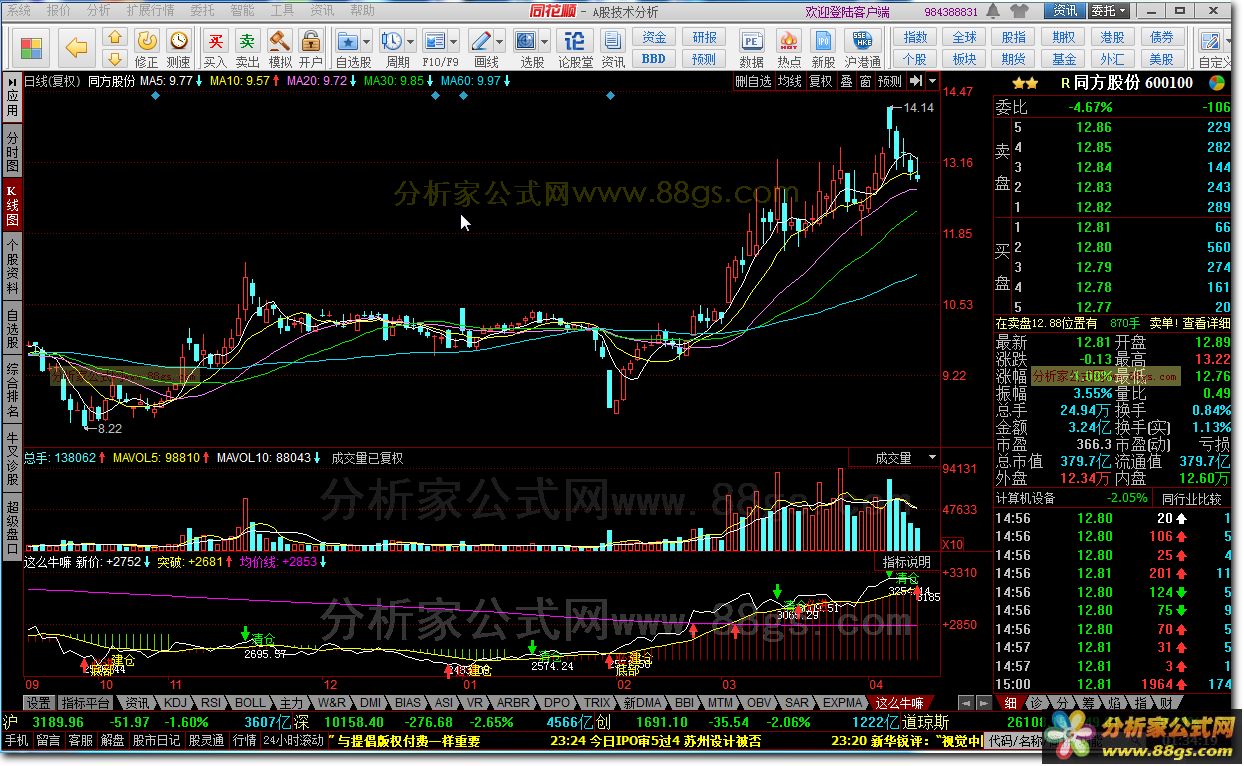Click the page-down yellow arrow icon
Image resolution: width=1244 pixels, height=766 pixels.
click(115, 57)
